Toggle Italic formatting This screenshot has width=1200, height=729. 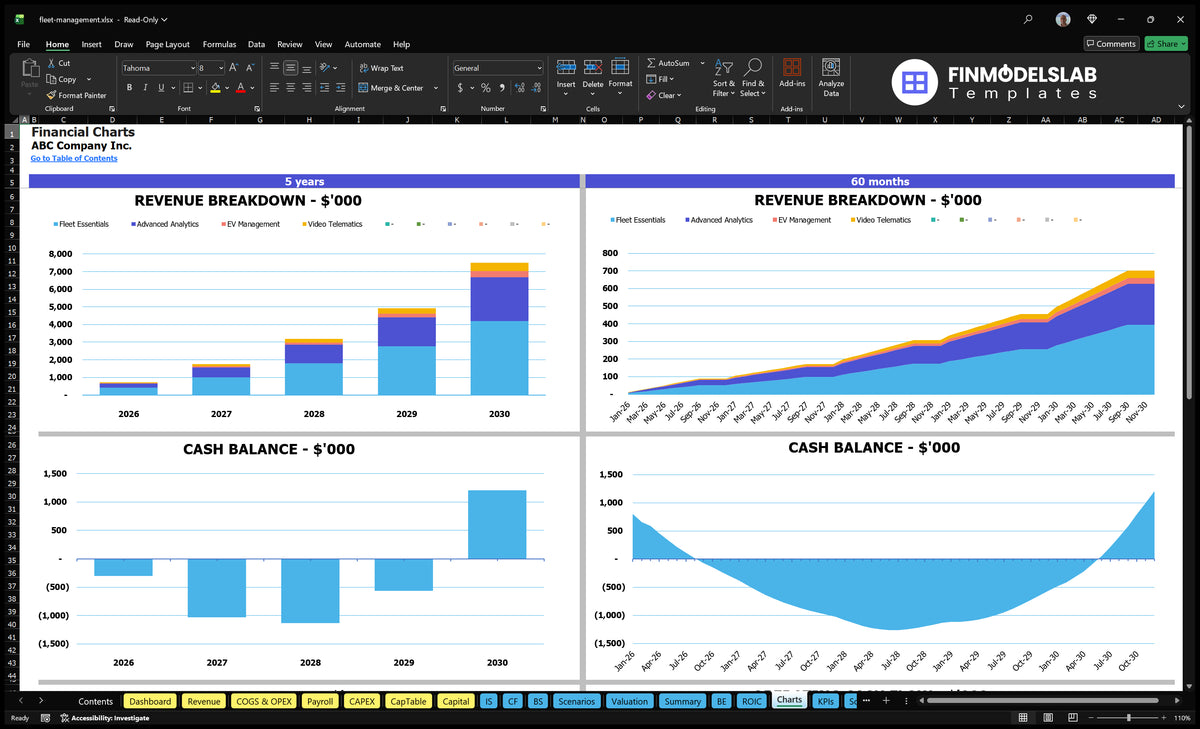click(x=145, y=88)
